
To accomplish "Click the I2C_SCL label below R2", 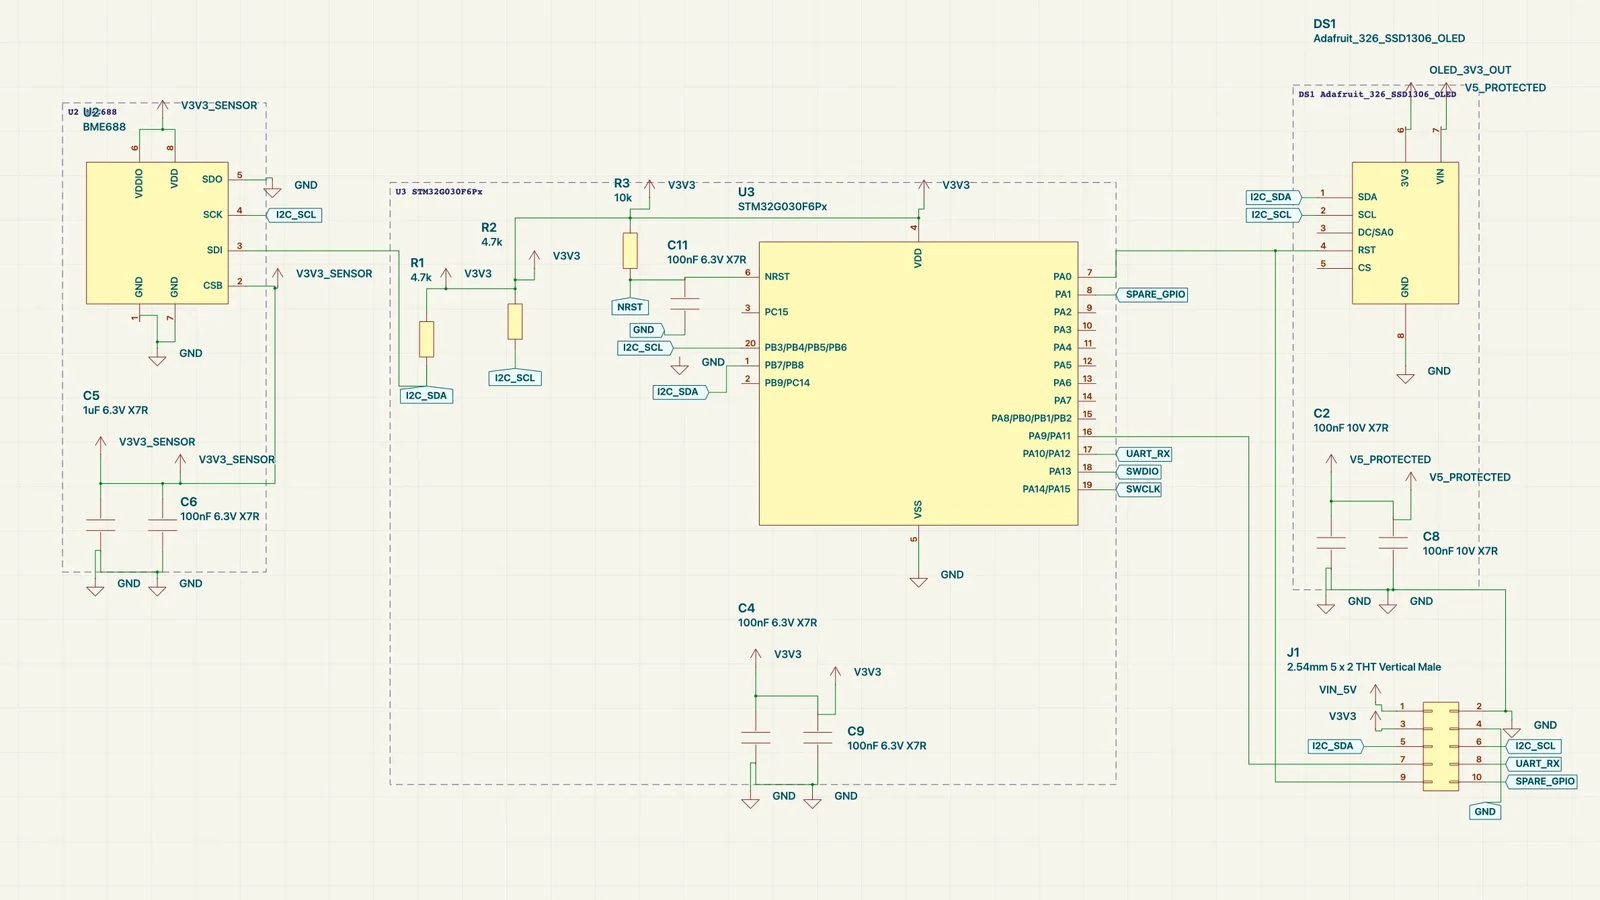I will click(x=515, y=378).
